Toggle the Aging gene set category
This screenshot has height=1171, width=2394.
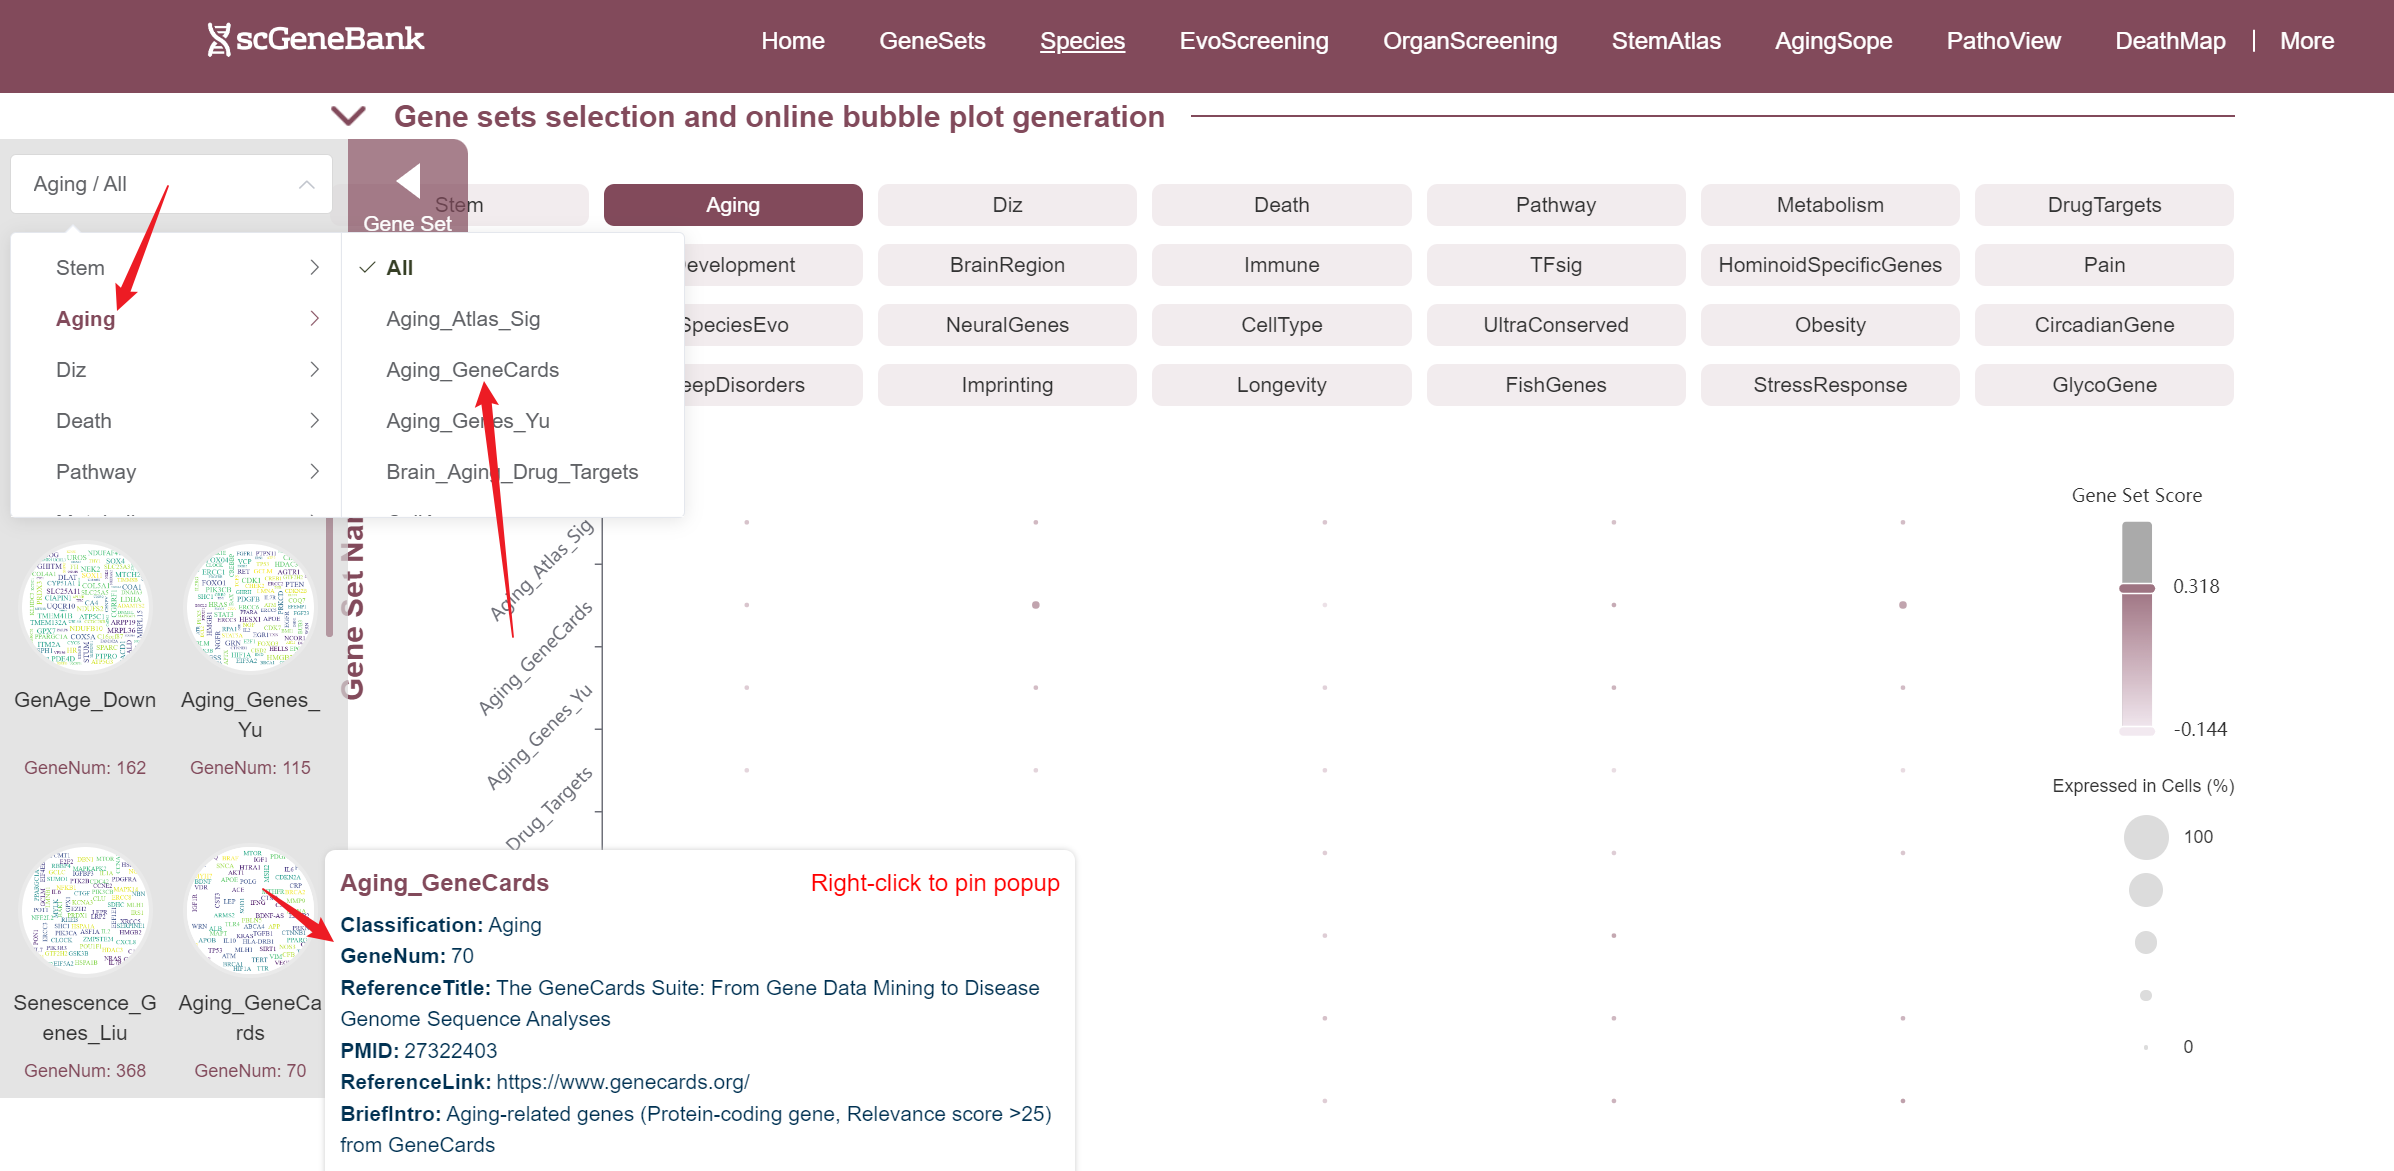point(733,205)
